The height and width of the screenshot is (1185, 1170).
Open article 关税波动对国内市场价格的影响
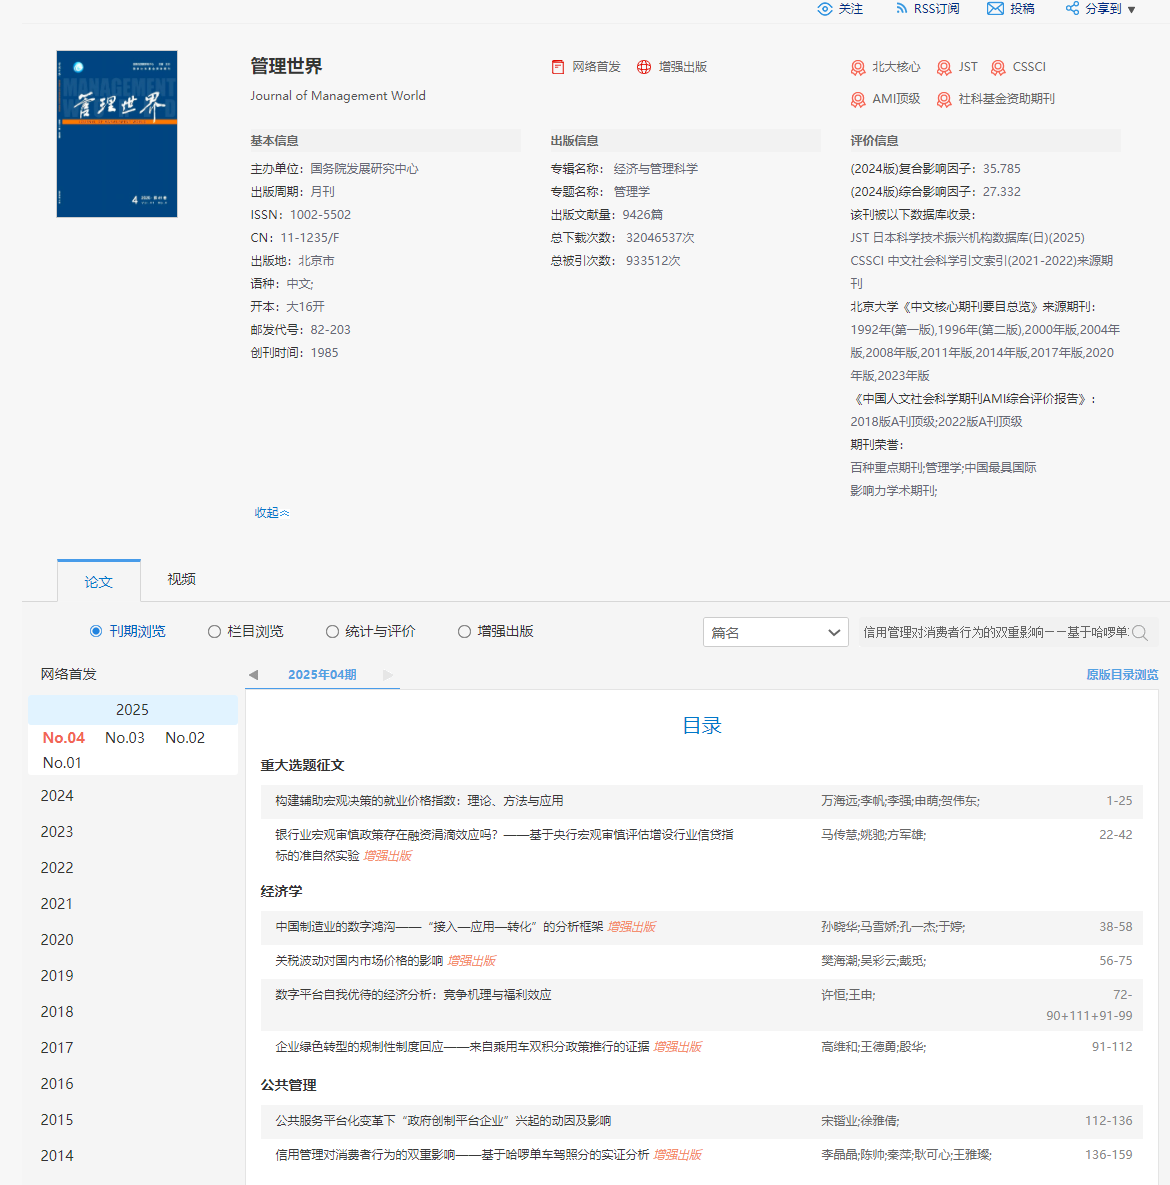click(359, 961)
